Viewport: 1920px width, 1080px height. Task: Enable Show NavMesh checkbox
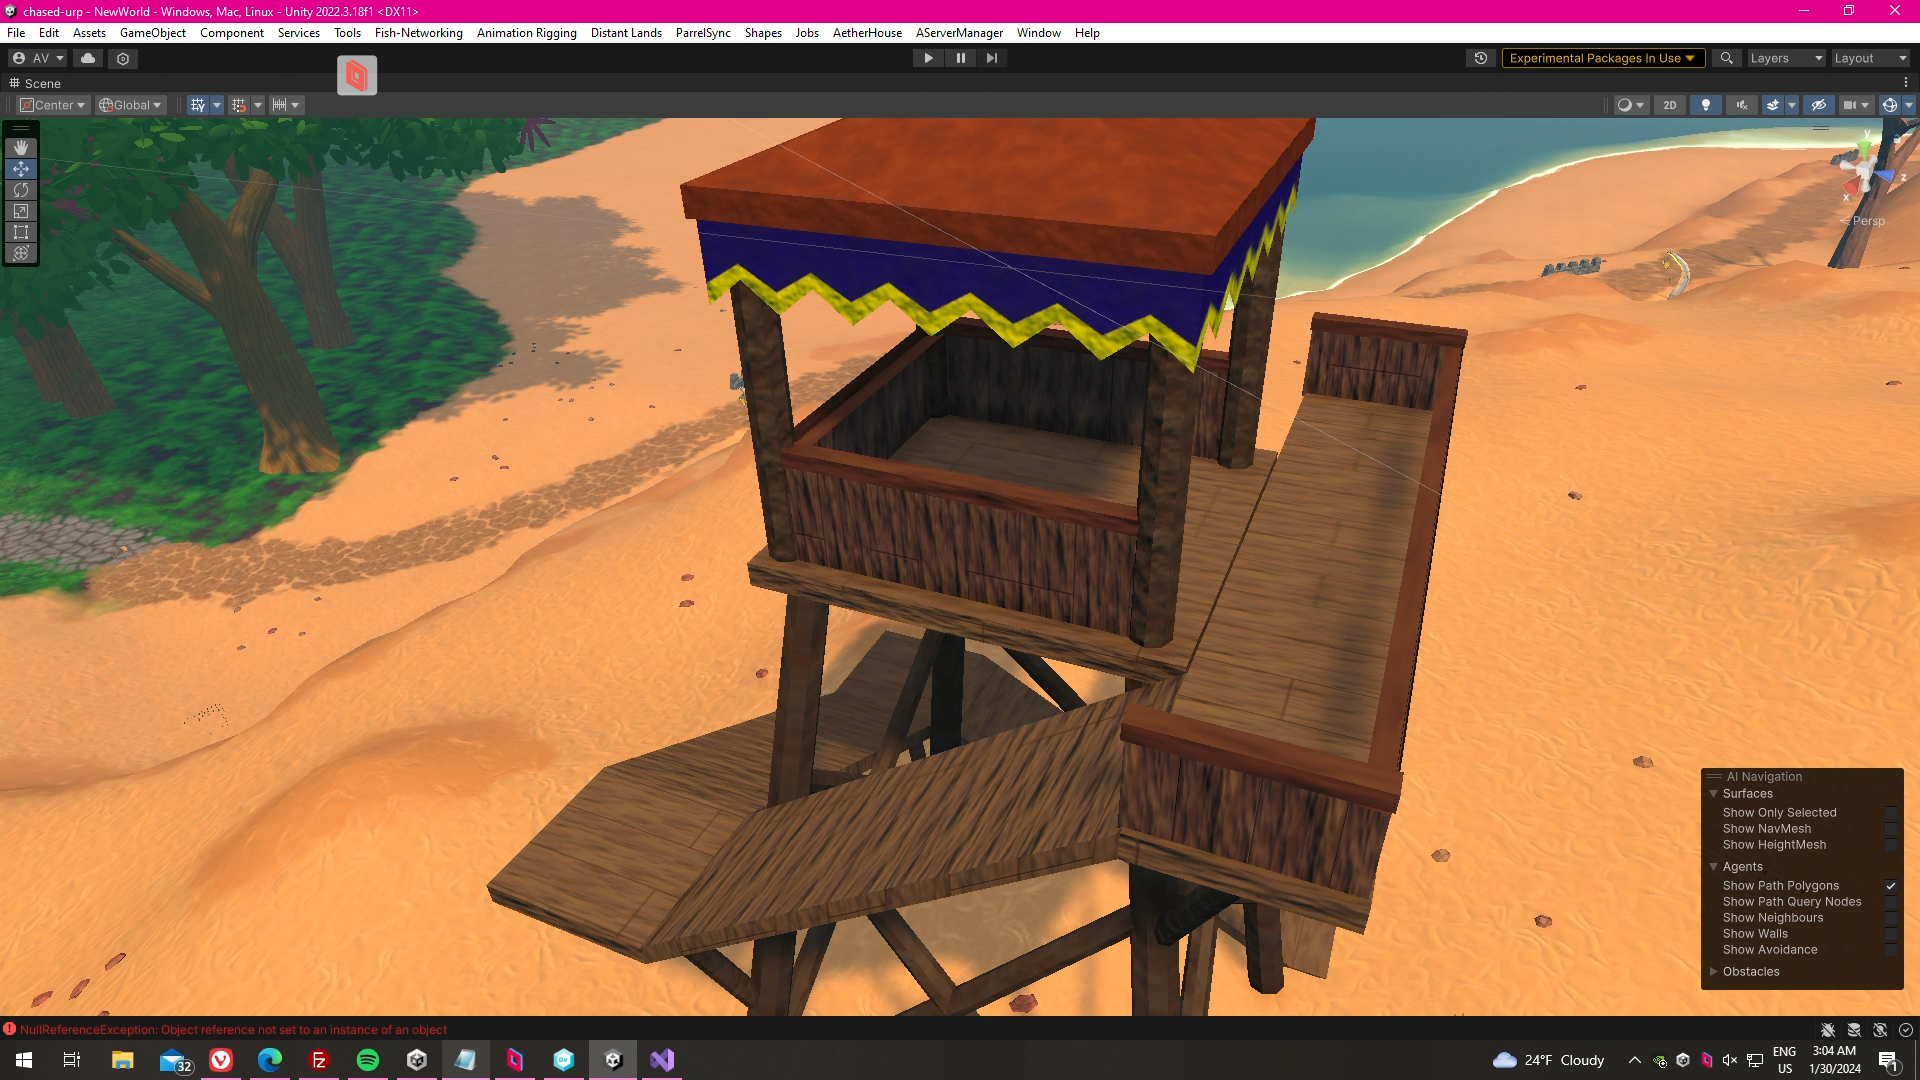pyautogui.click(x=1890, y=829)
